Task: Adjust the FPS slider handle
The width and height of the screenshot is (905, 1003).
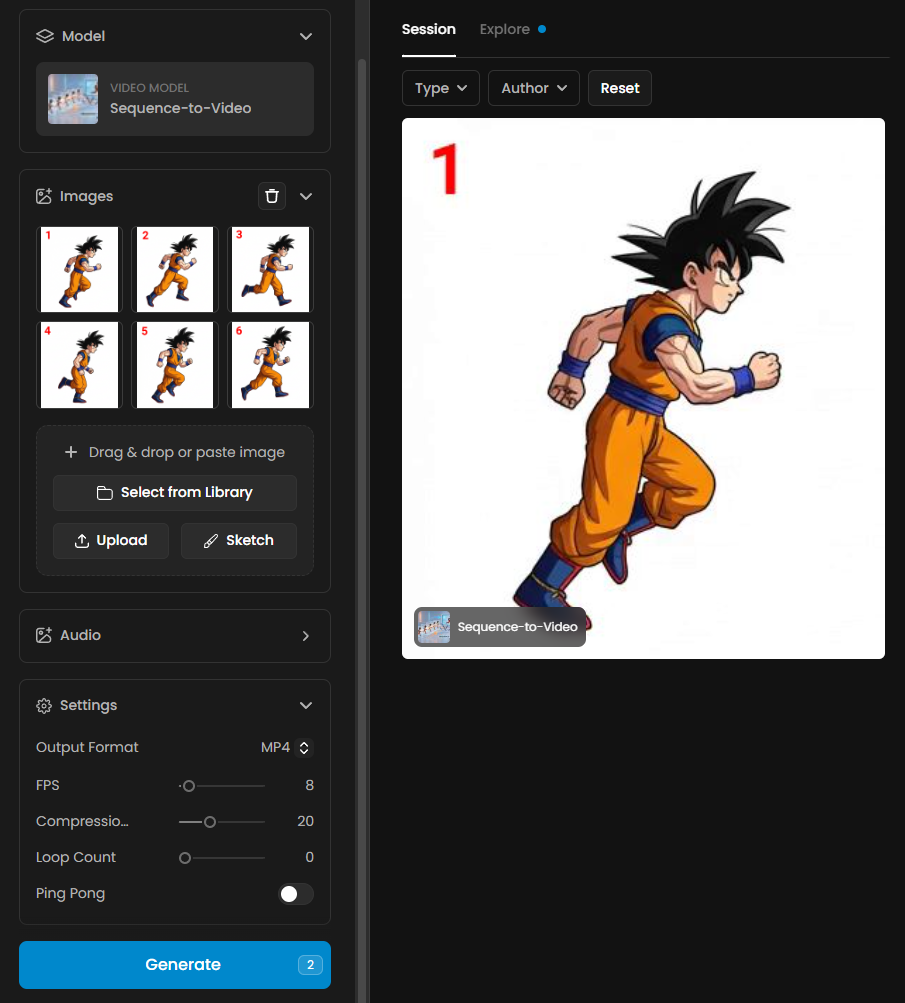Action: (189, 786)
